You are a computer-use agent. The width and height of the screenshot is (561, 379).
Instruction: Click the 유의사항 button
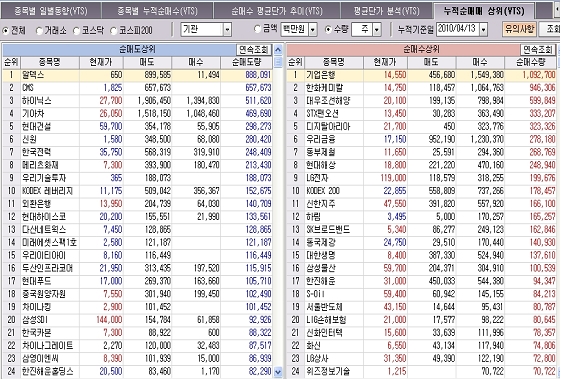[519, 29]
